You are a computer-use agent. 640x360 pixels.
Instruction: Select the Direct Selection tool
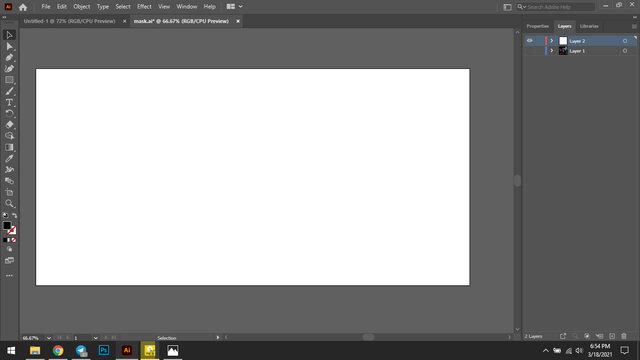pyautogui.click(x=9, y=47)
